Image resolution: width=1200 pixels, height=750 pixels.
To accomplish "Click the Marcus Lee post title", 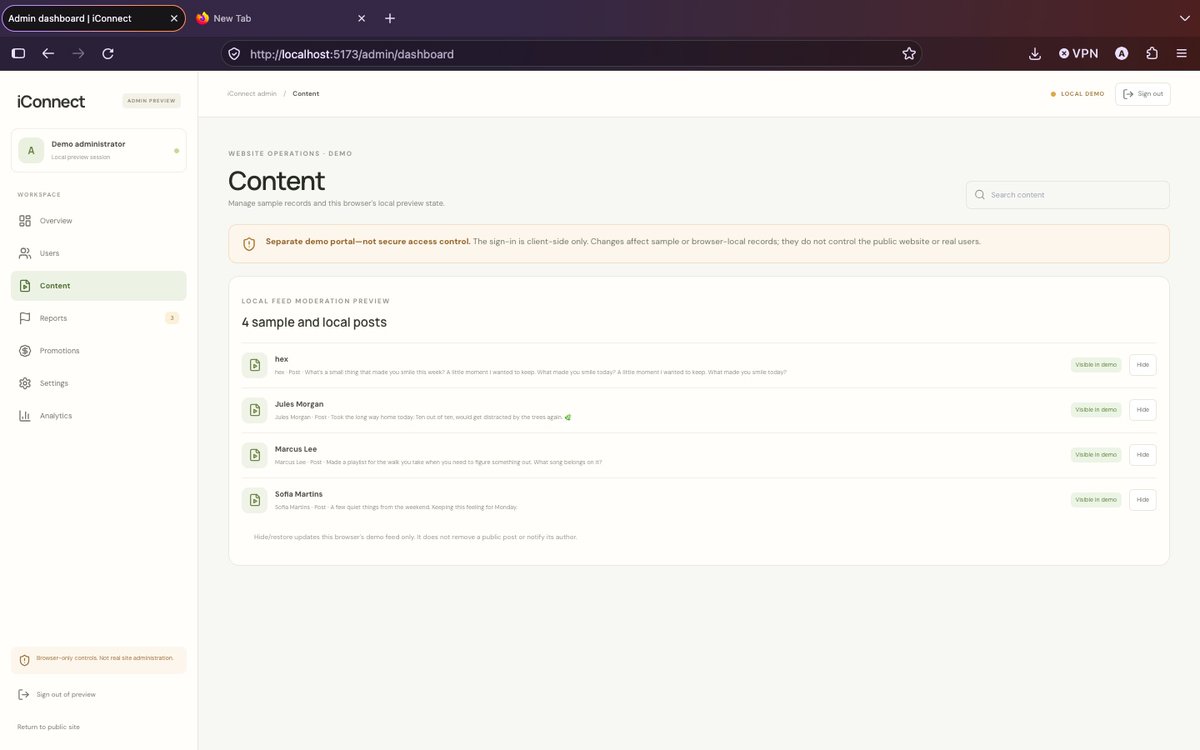I will pyautogui.click(x=296, y=449).
